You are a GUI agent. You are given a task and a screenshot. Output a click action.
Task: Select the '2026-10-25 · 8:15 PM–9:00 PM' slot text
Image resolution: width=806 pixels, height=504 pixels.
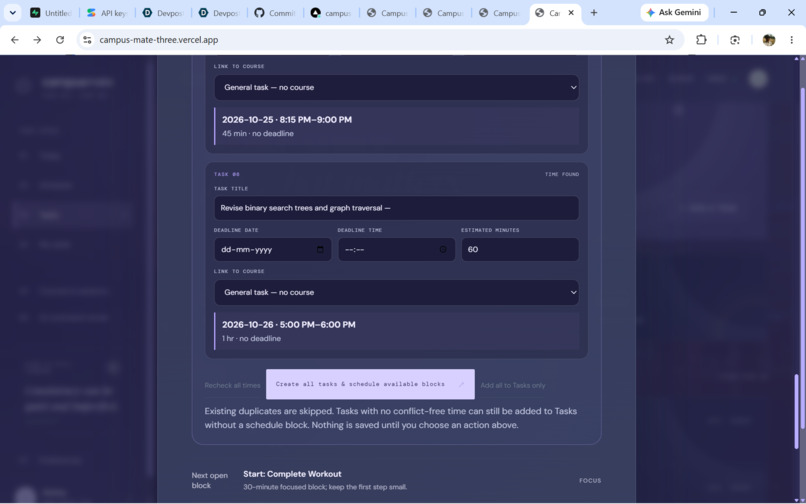[287, 119]
